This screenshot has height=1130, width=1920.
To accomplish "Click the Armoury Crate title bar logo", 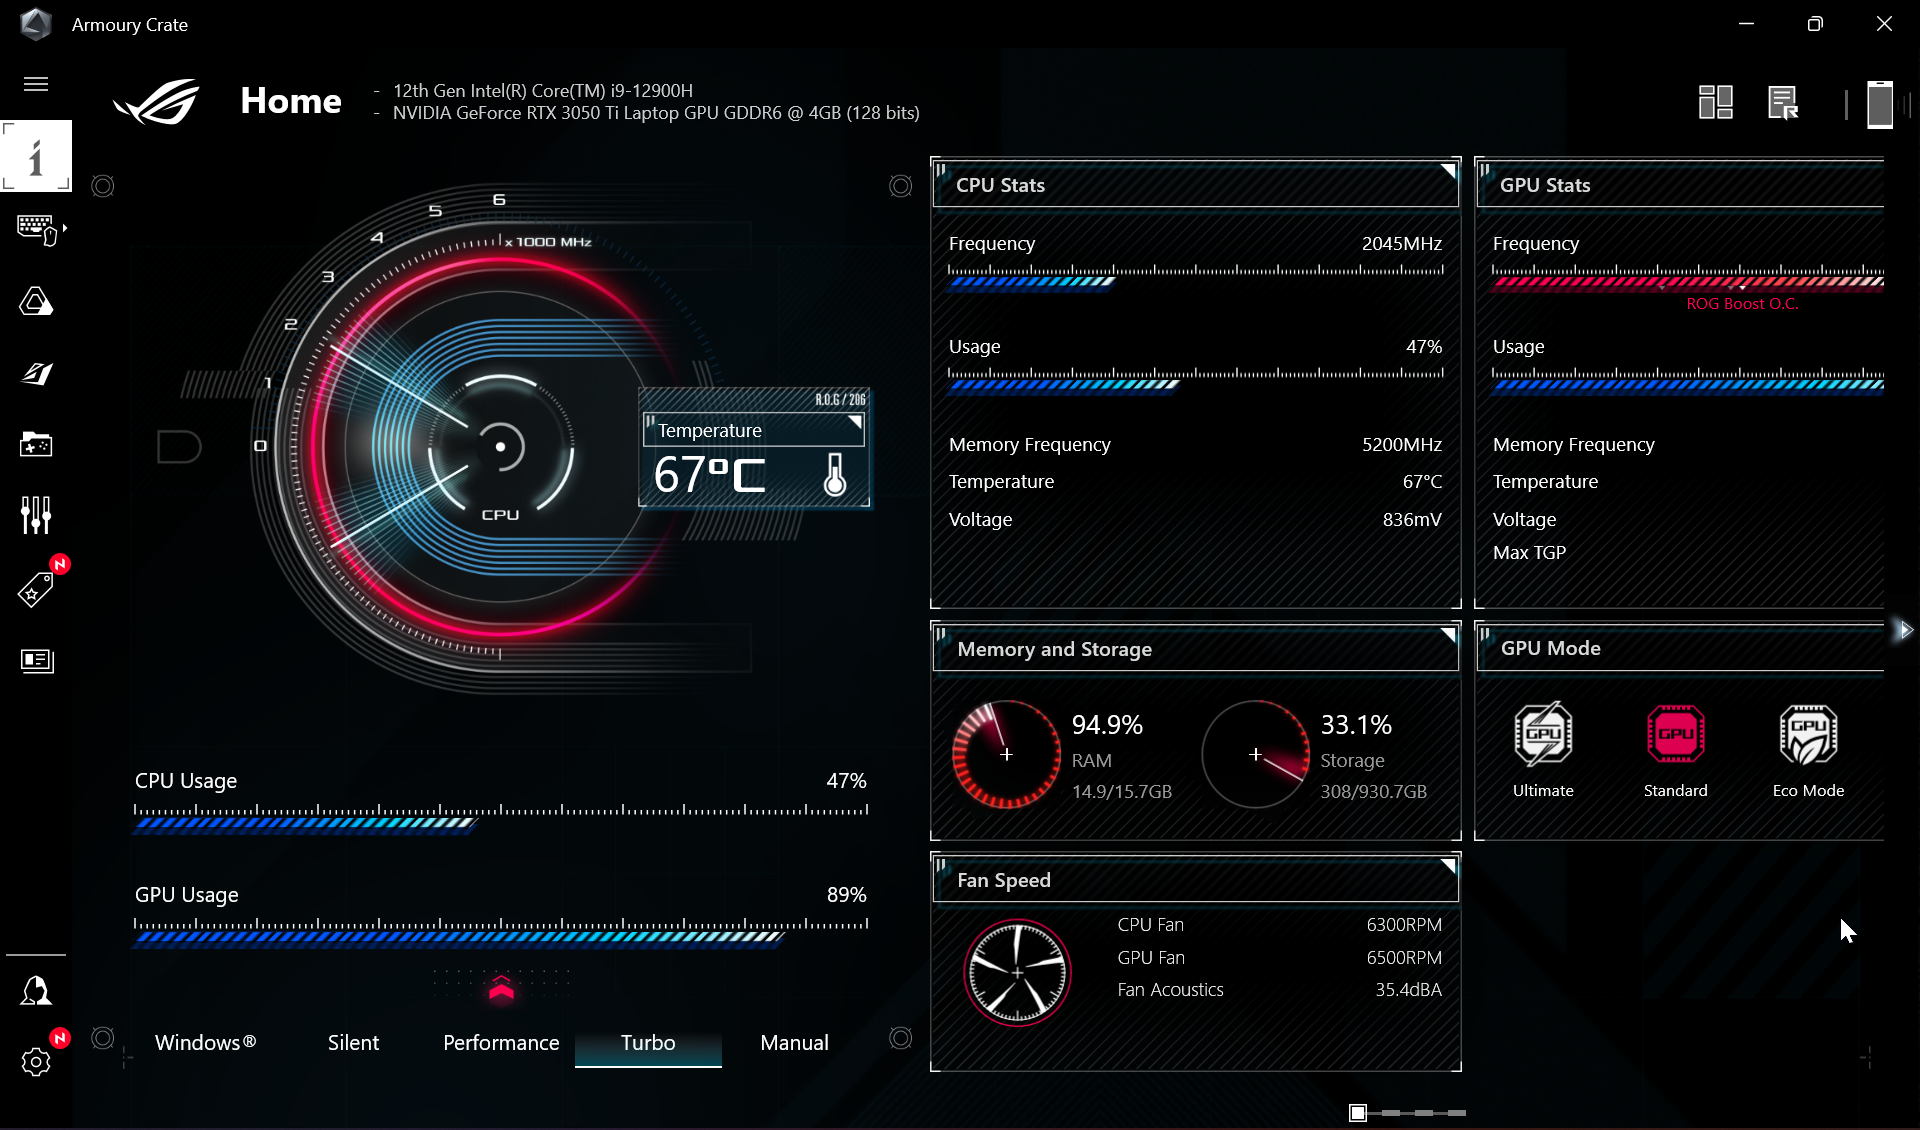I will pyautogui.click(x=36, y=24).
